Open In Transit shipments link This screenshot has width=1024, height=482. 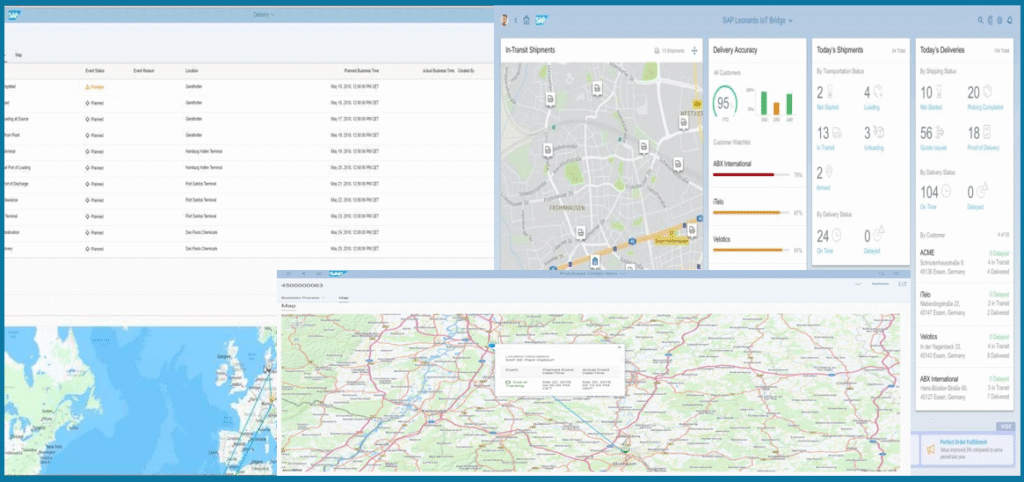coord(827,148)
